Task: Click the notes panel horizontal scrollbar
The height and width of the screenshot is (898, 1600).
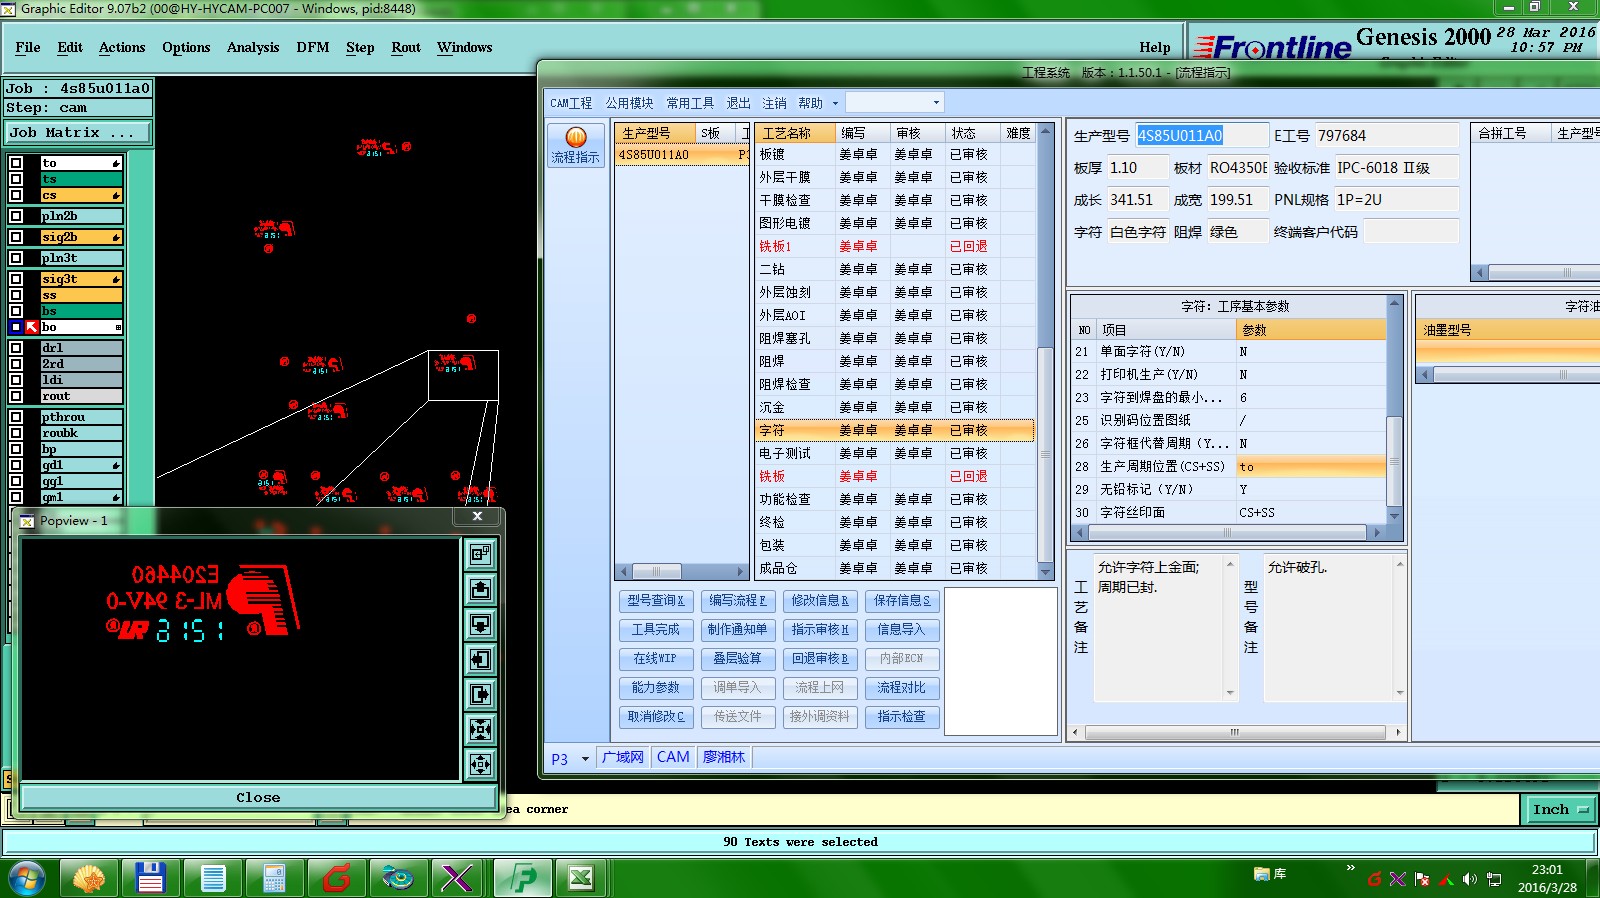Action: tap(1235, 732)
